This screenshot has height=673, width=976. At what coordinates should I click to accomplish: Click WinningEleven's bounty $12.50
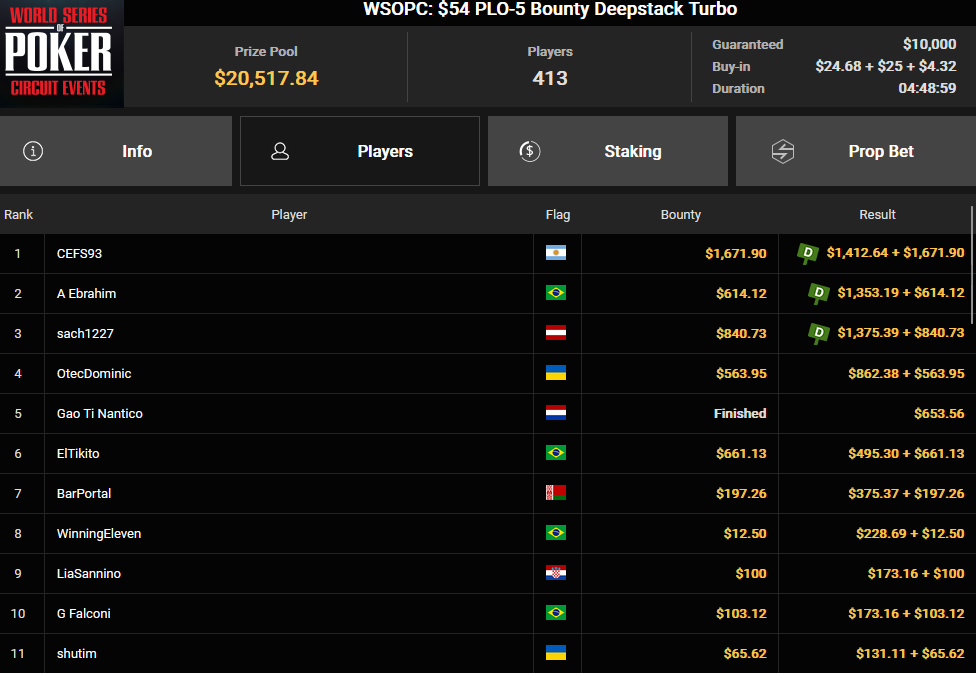click(x=744, y=534)
